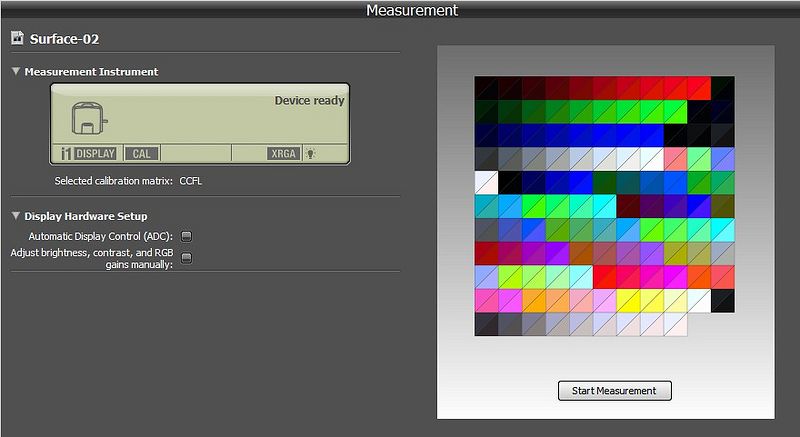Click the CAL status indicator
The width and height of the screenshot is (800, 437).
(141, 153)
